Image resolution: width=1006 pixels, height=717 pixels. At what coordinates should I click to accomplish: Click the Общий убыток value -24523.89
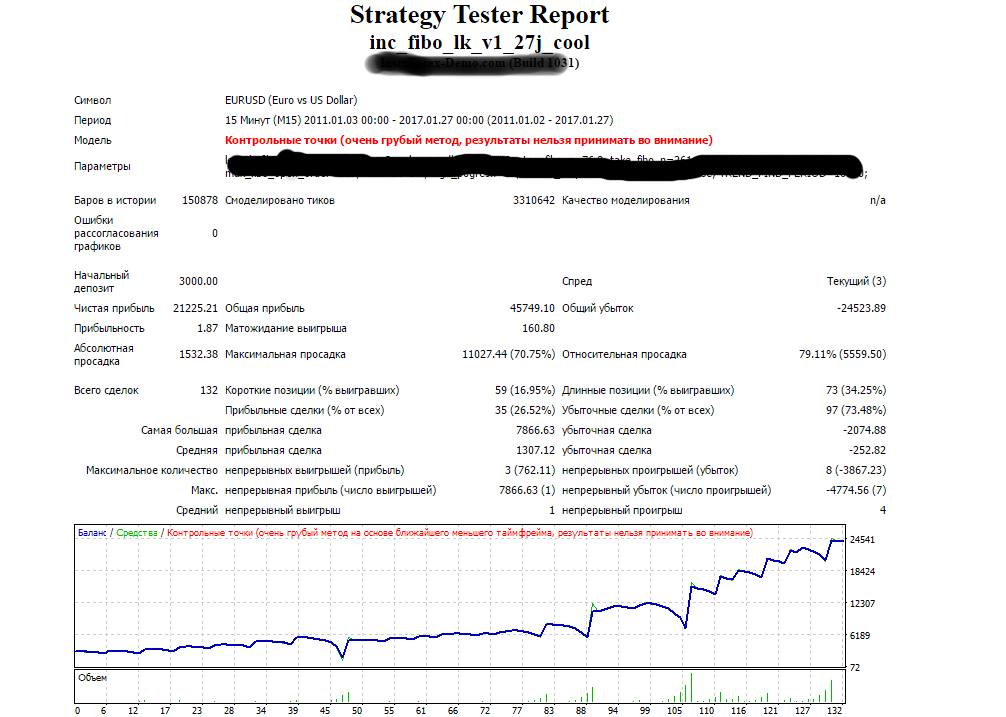861,308
